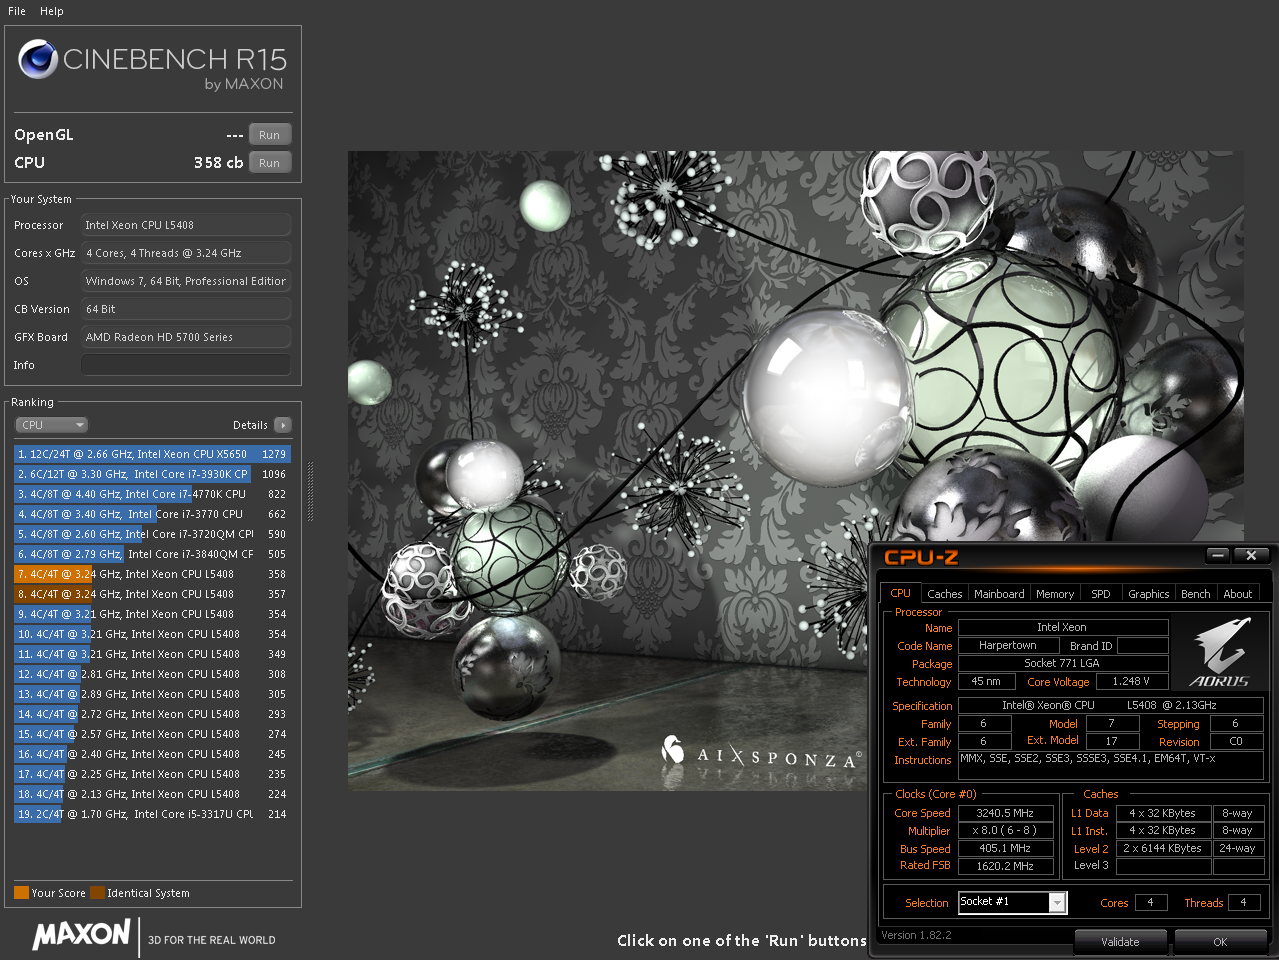
Task: Click the CPU-Z title logo
Action: [x=921, y=557]
